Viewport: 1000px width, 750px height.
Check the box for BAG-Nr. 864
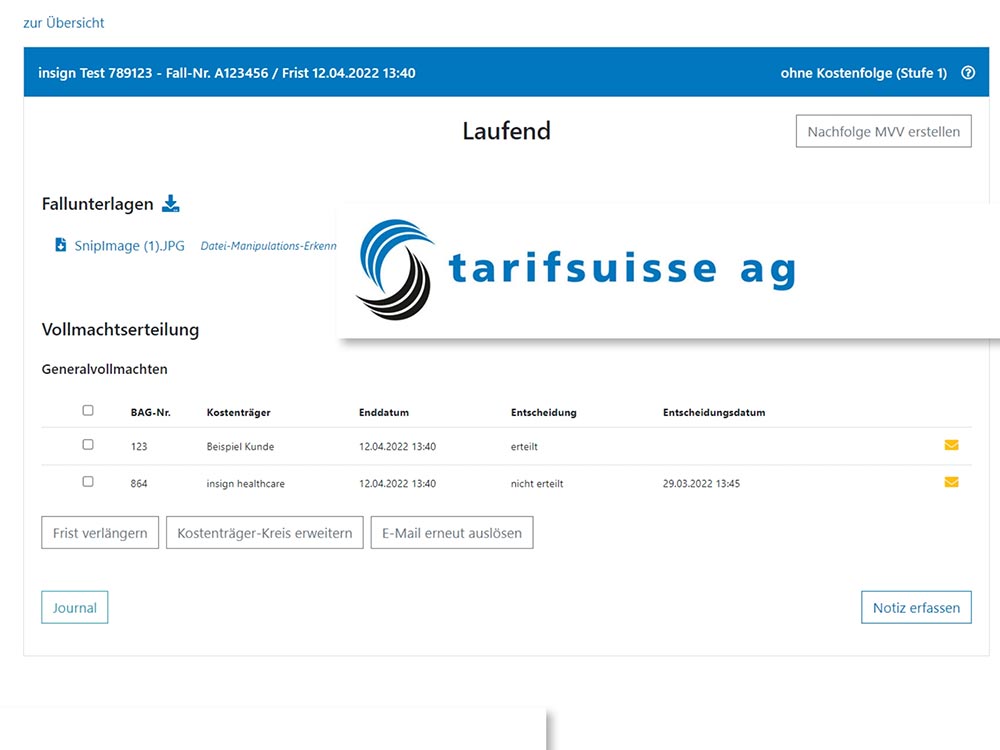88,482
